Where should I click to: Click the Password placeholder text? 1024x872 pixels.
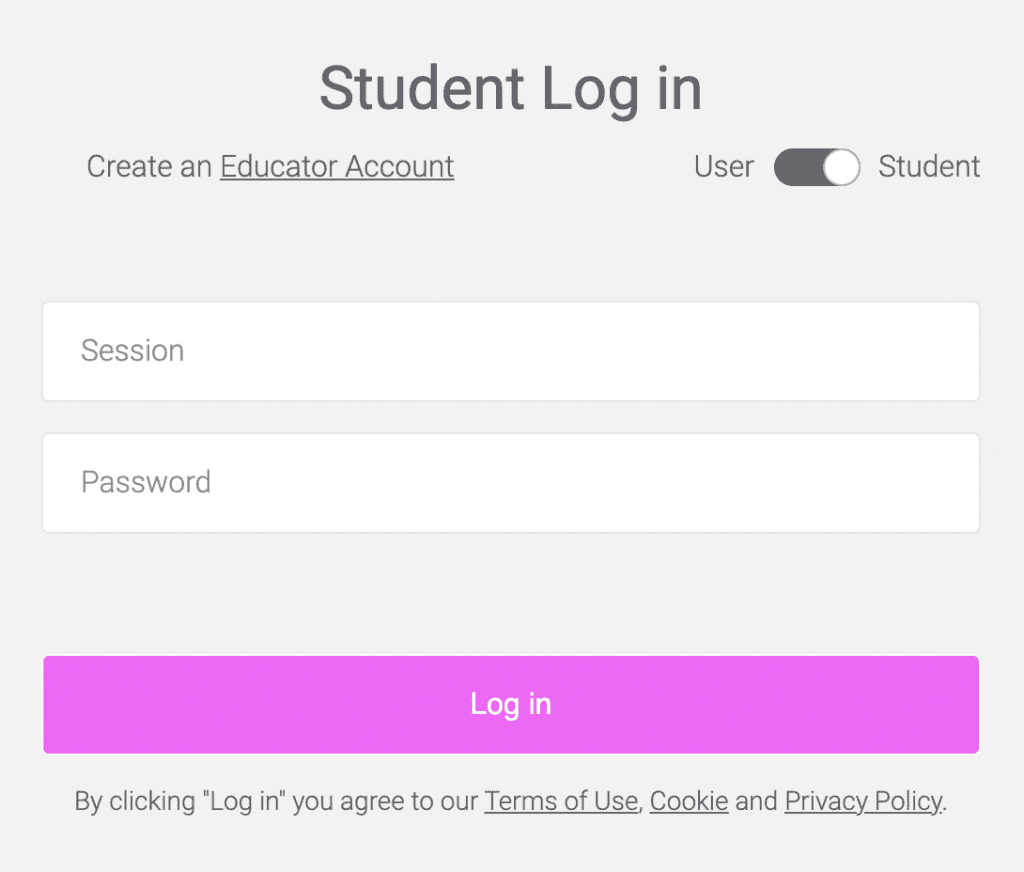click(146, 483)
